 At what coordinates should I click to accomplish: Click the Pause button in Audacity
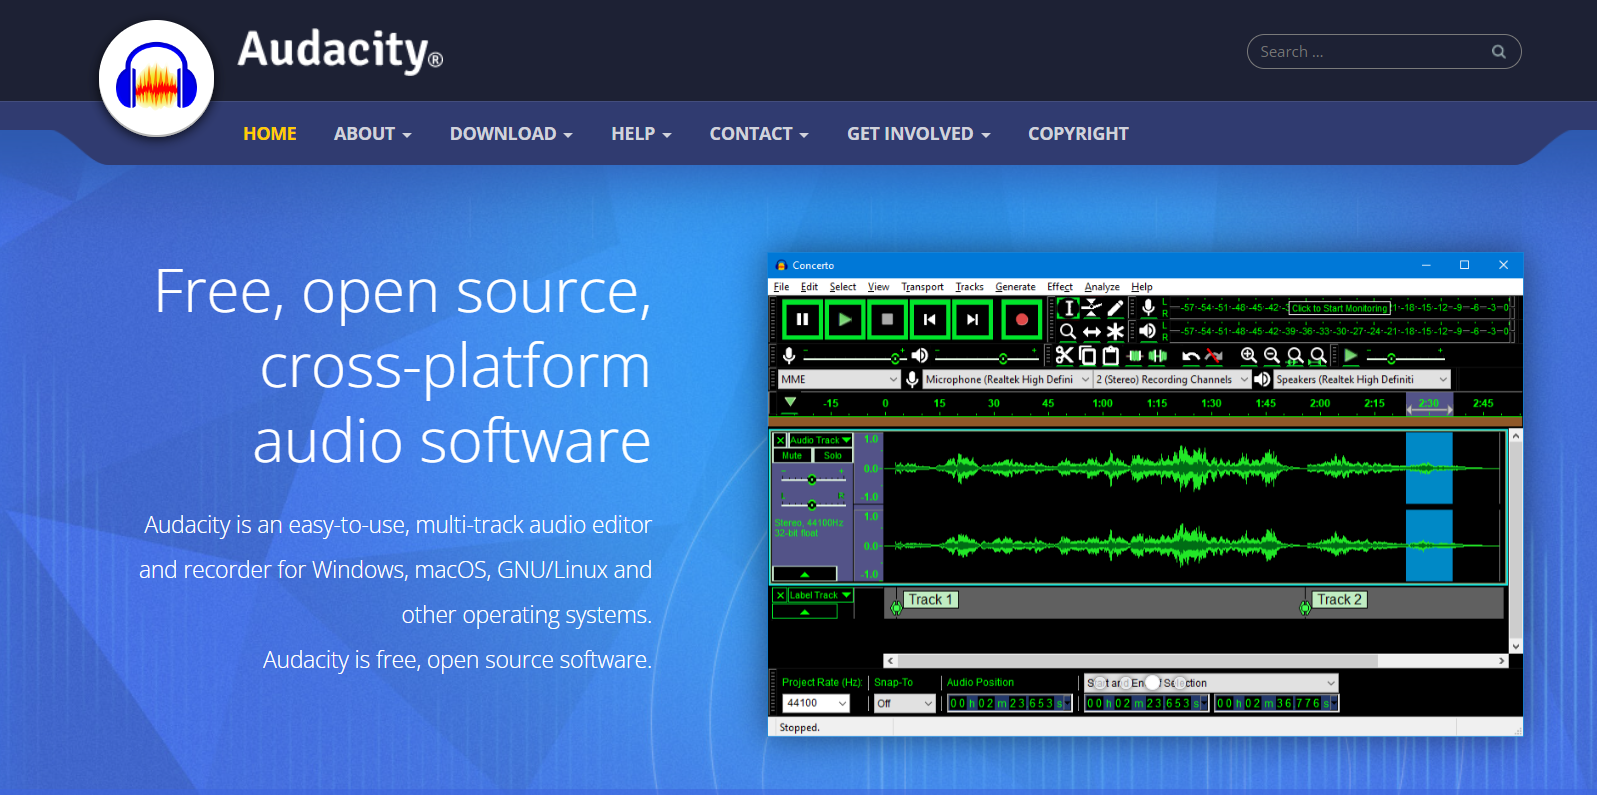point(802,320)
